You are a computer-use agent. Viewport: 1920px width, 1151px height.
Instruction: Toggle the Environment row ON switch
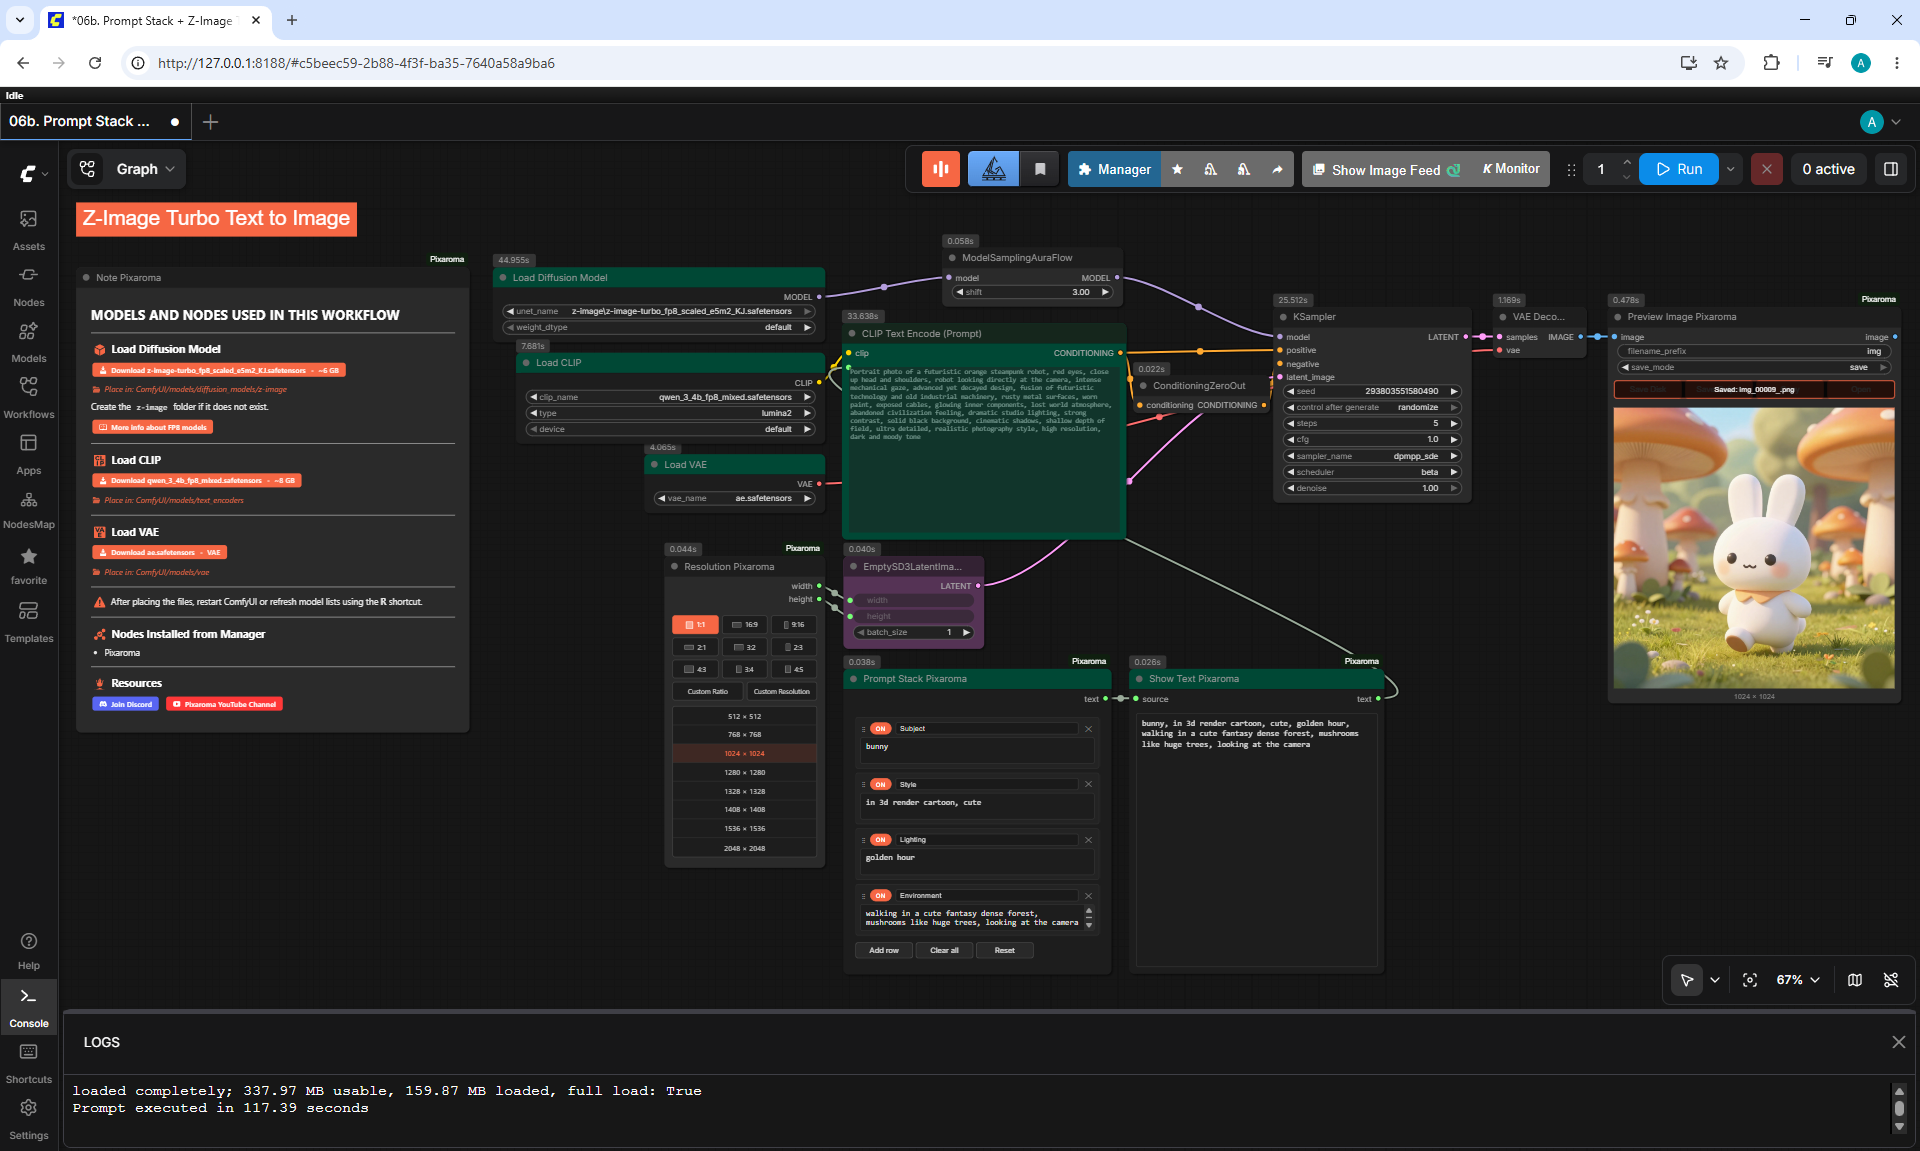pos(880,896)
